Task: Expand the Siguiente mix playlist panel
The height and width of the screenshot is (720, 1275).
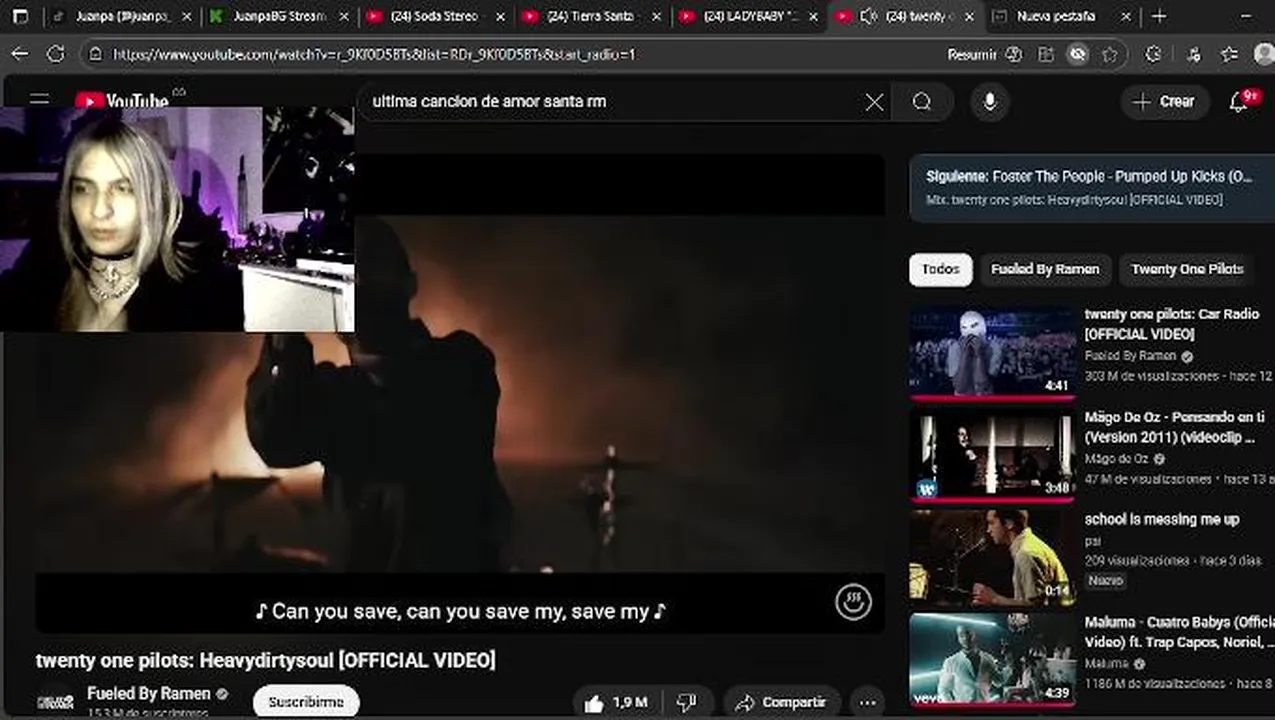Action: (1092, 187)
